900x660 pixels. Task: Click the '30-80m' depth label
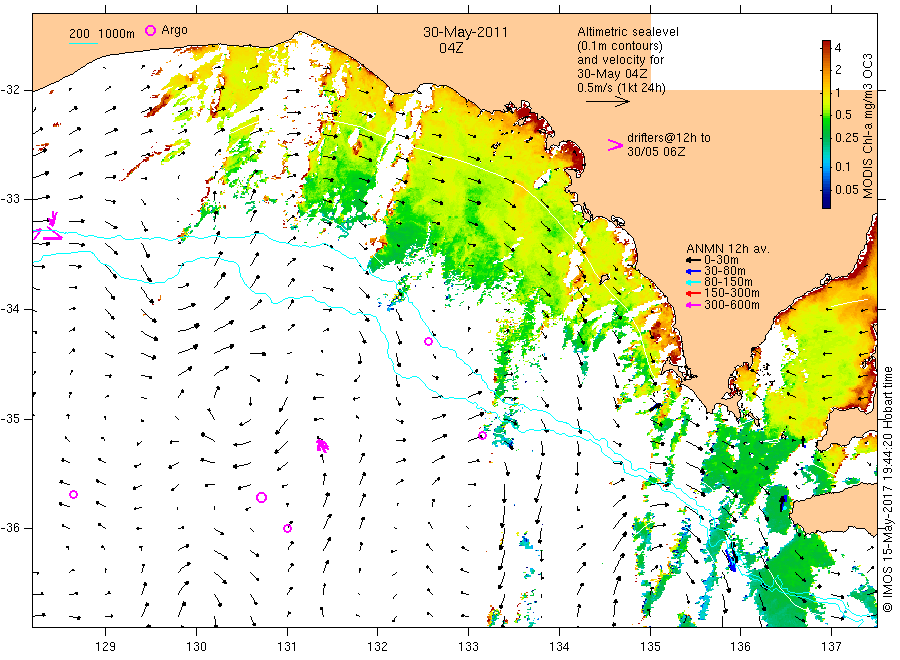click(x=724, y=271)
